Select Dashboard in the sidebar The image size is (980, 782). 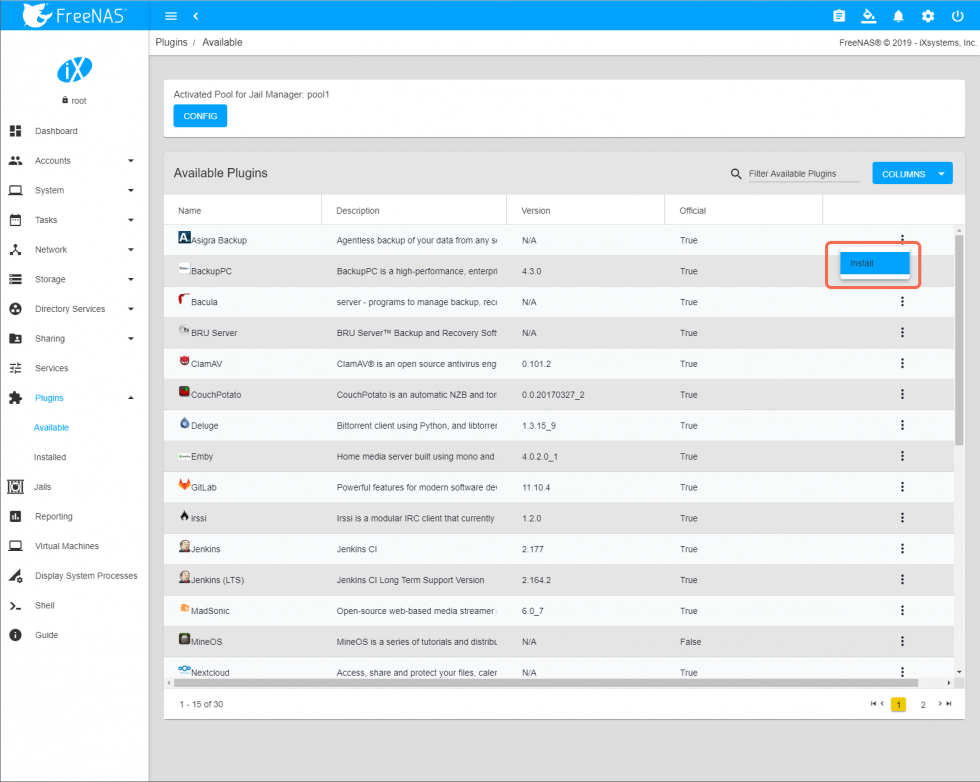pyautogui.click(x=56, y=131)
